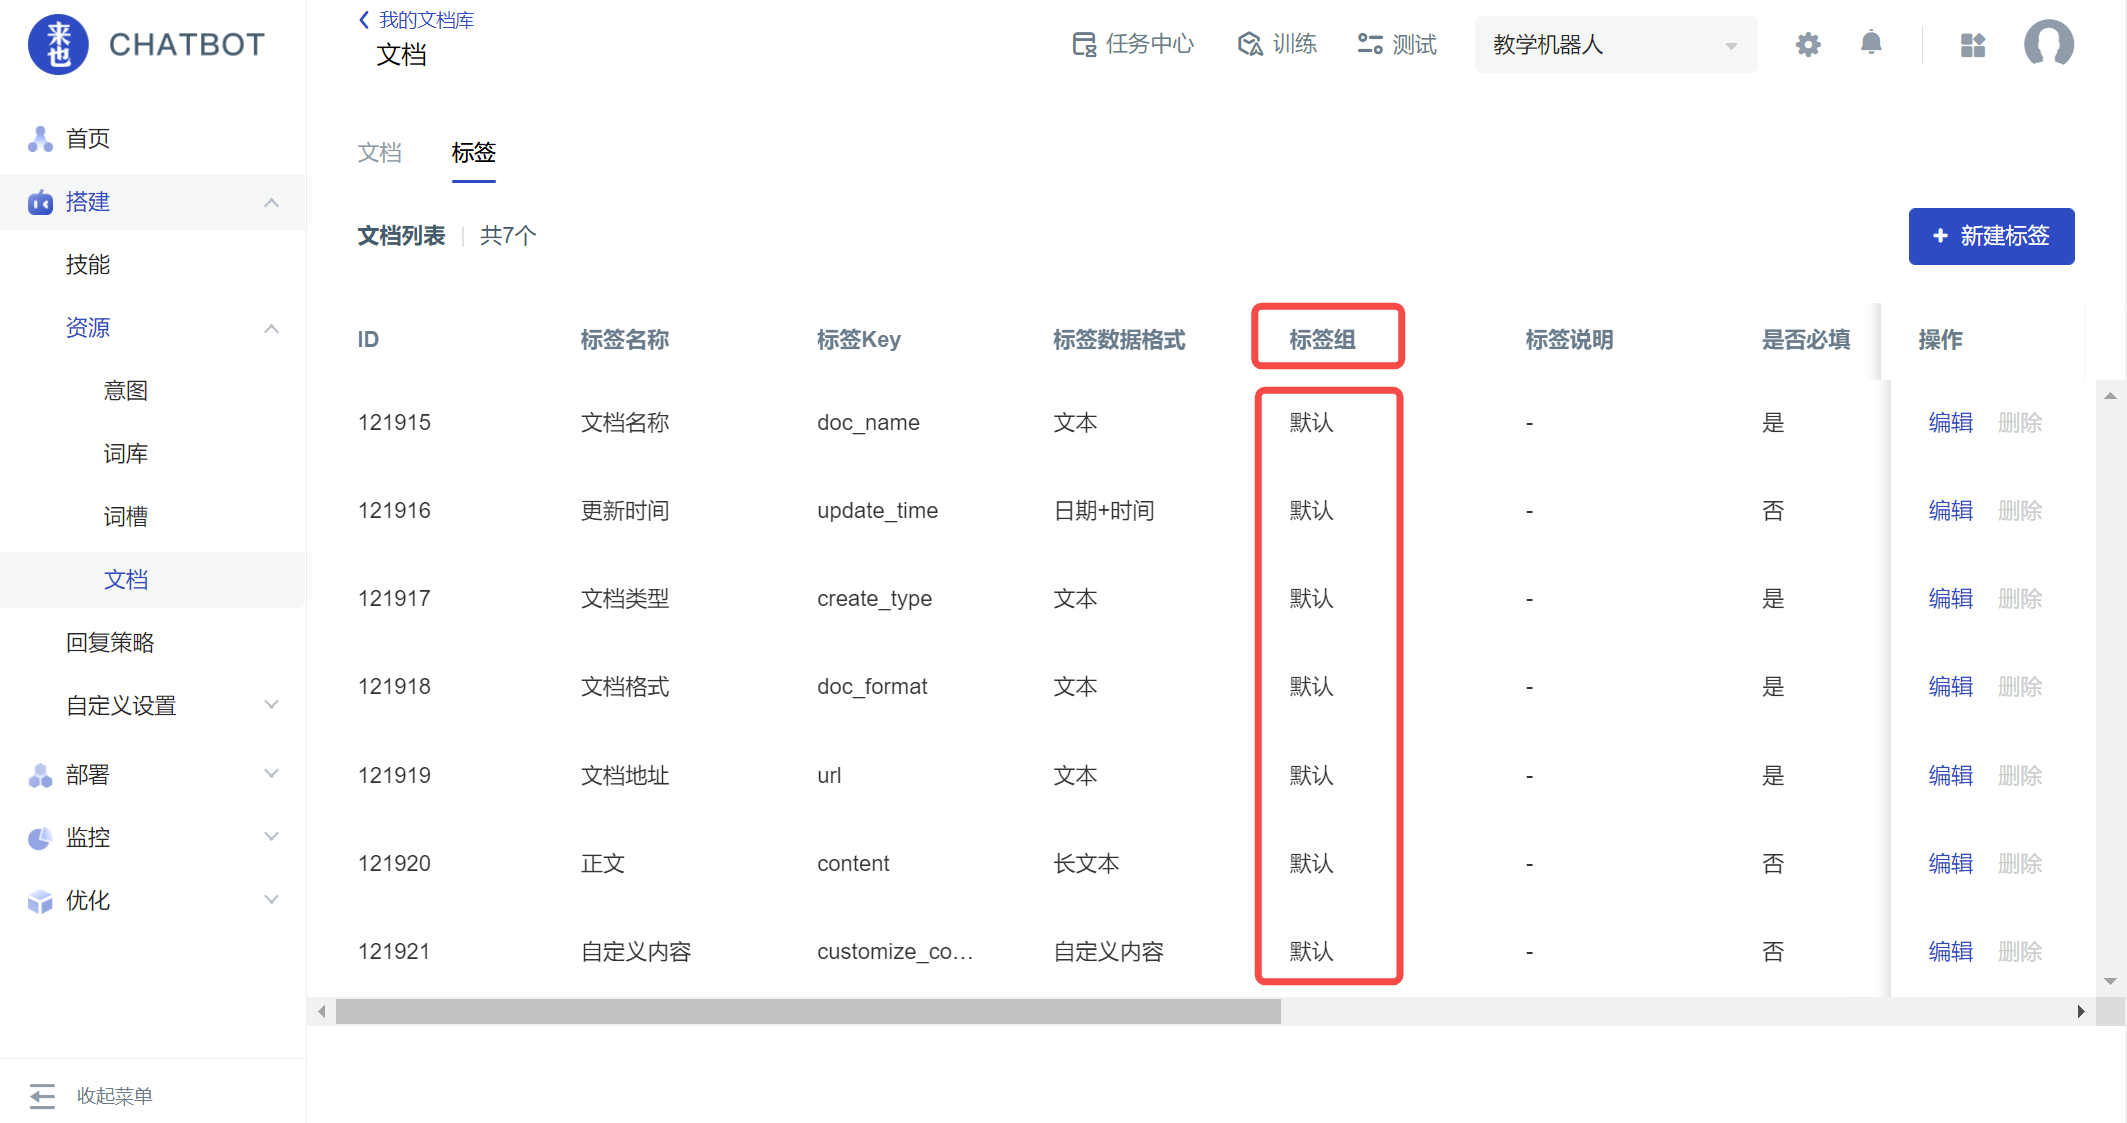Click the 日期+时间 format cell

click(x=1104, y=511)
